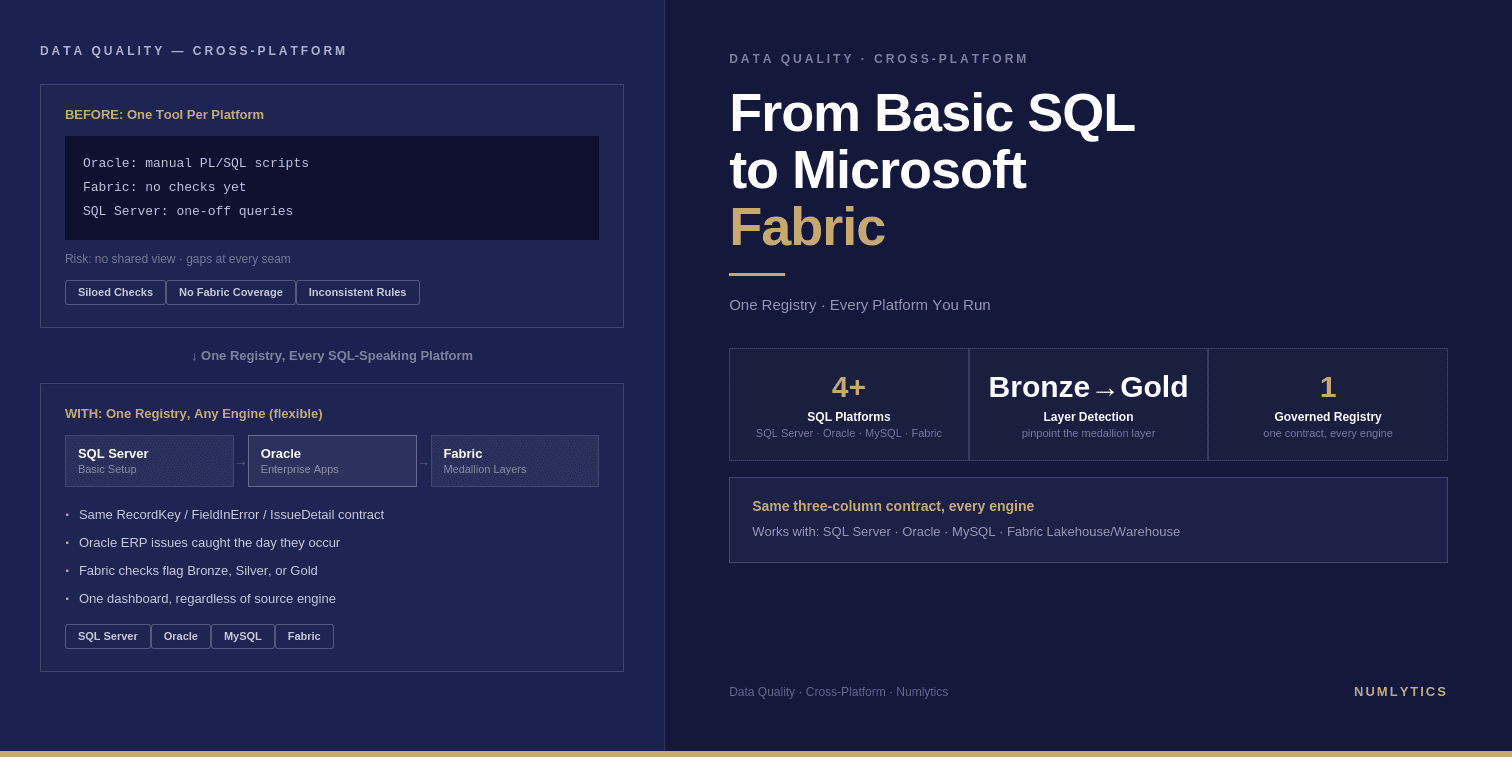
Task: Click the No Fabric Coverage tag
Action: [x=231, y=292]
